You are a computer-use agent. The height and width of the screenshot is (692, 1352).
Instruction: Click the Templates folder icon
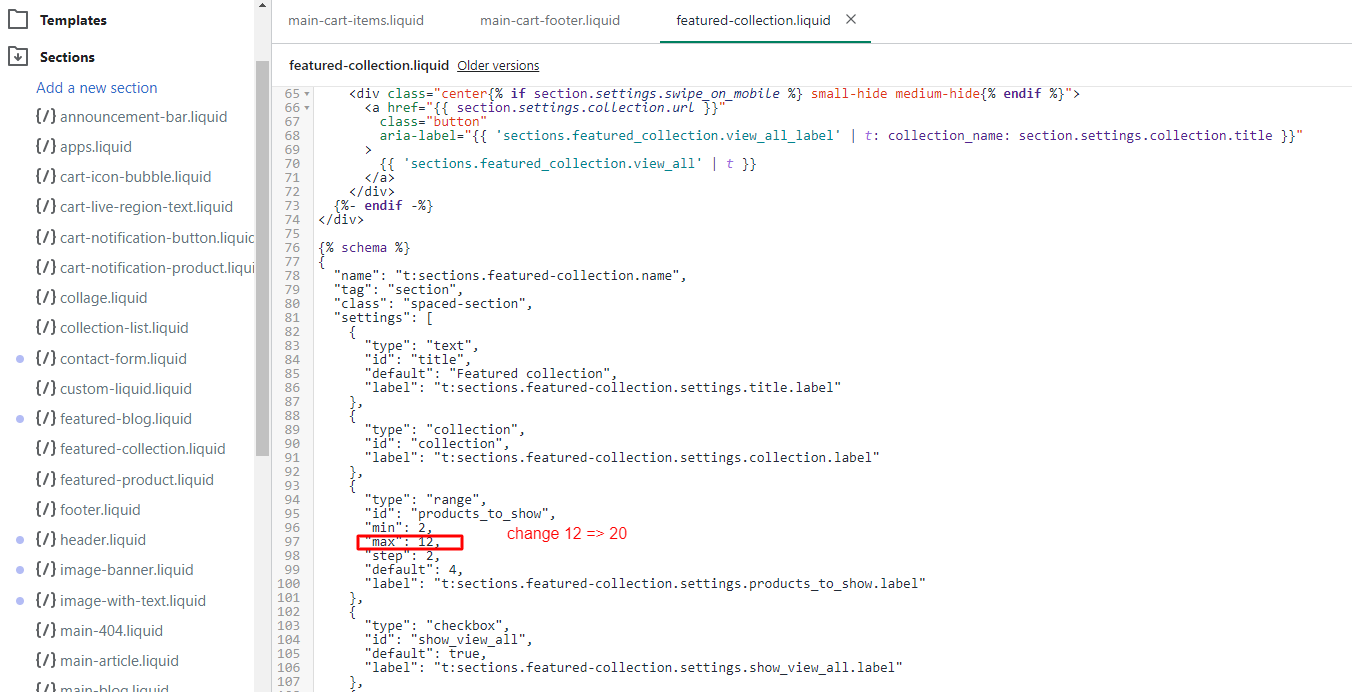pos(18,20)
